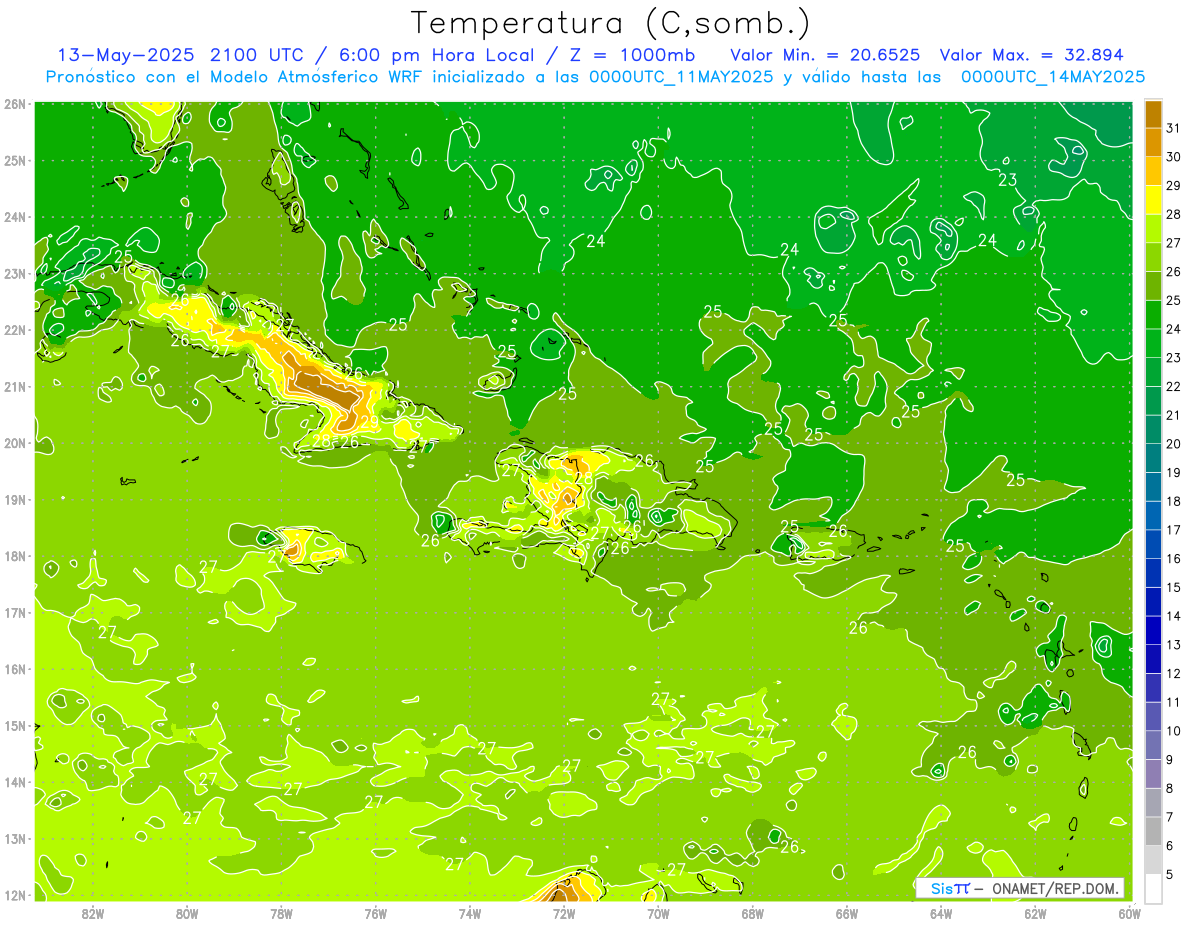Pick the orange-brown top swatch above 31

click(x=1154, y=114)
